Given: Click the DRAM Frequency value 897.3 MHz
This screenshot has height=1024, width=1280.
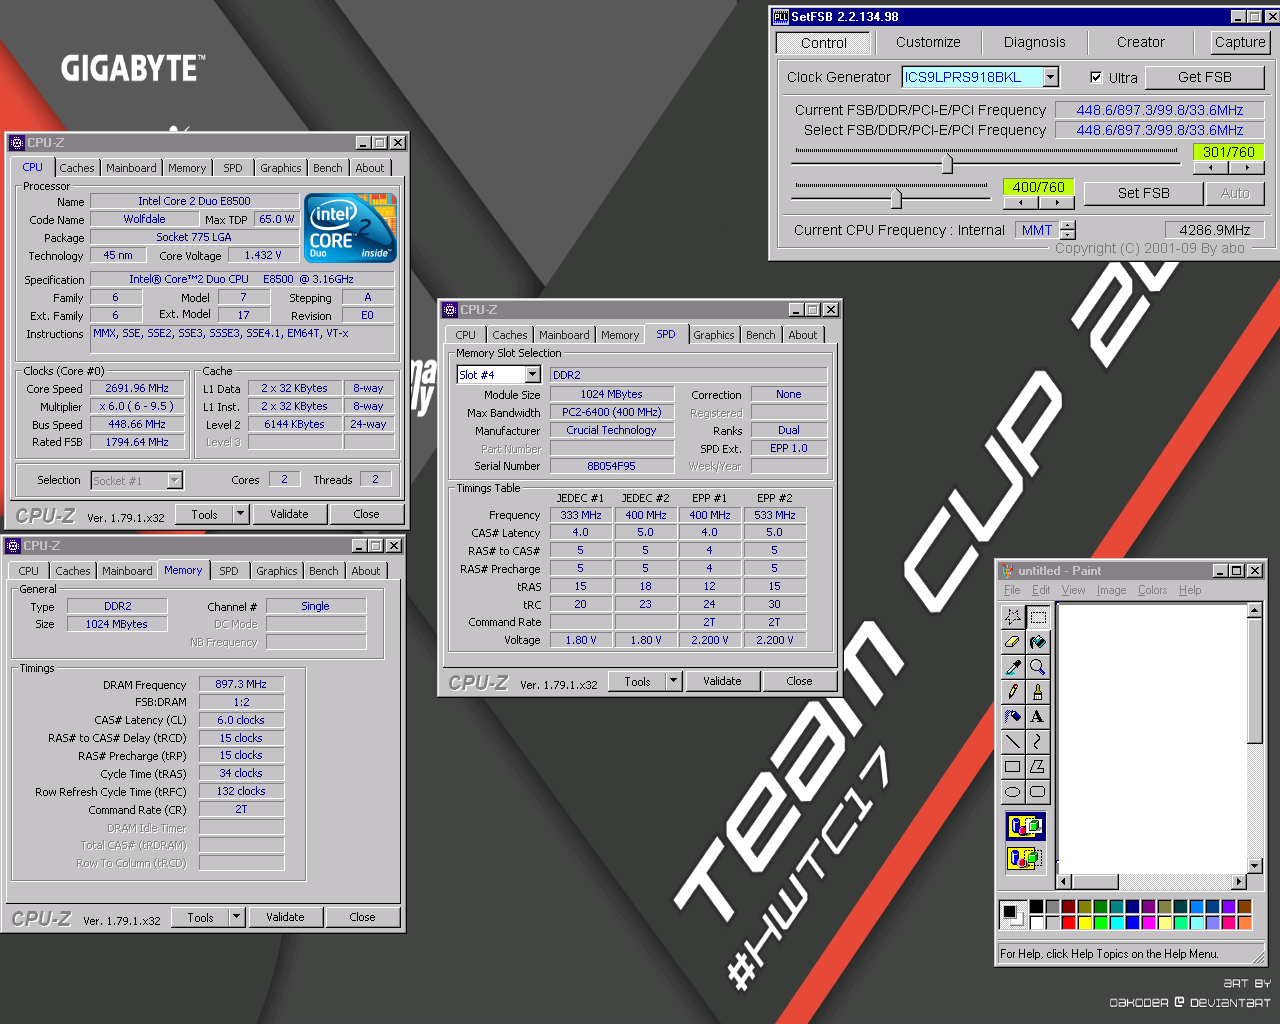Looking at the screenshot, I should click(241, 684).
